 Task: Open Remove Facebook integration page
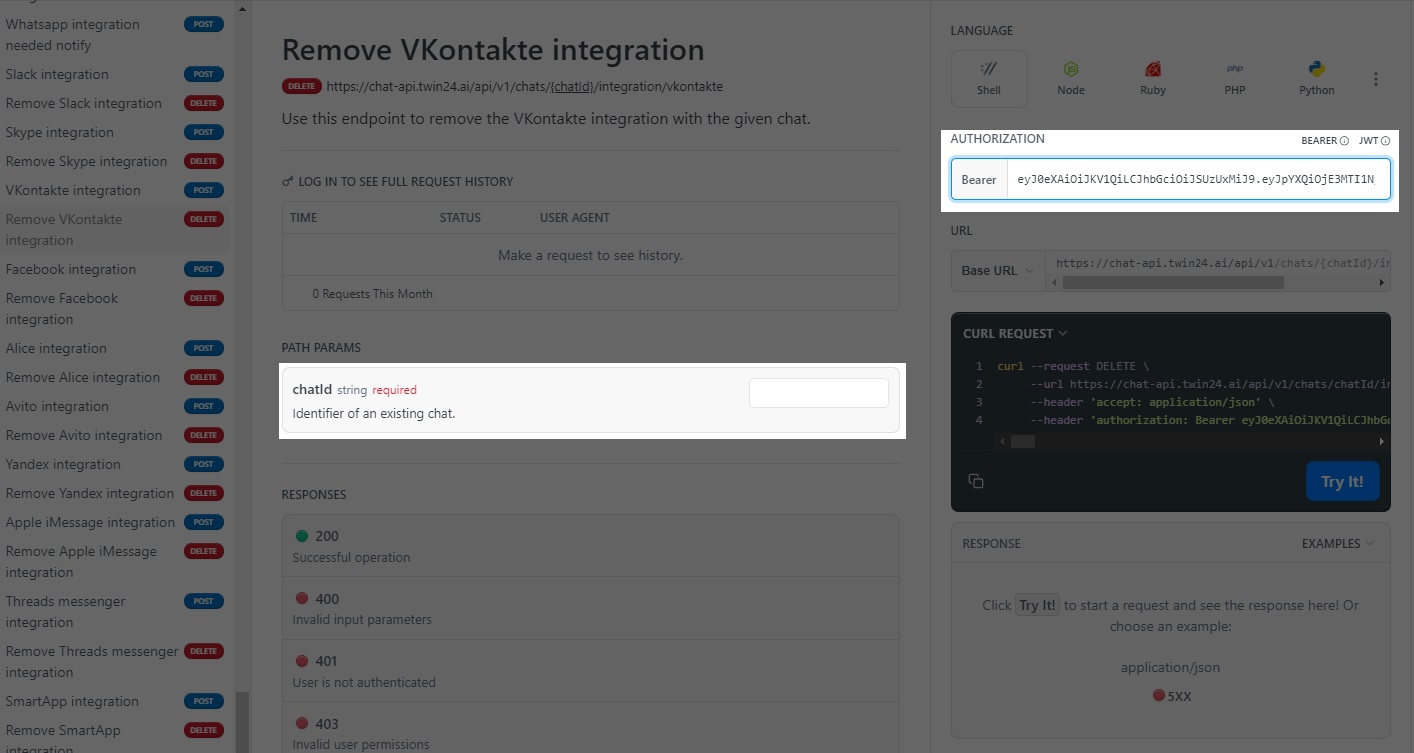(115, 308)
